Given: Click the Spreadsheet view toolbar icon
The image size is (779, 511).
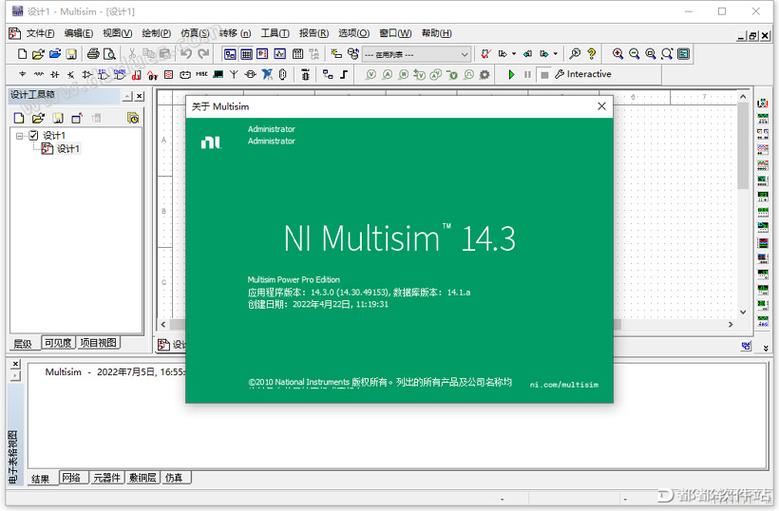Looking at the screenshot, I should pos(246,54).
